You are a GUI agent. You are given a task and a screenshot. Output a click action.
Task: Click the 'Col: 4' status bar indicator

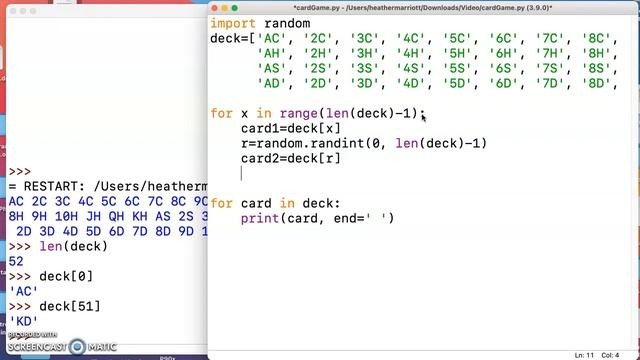[x=610, y=356]
